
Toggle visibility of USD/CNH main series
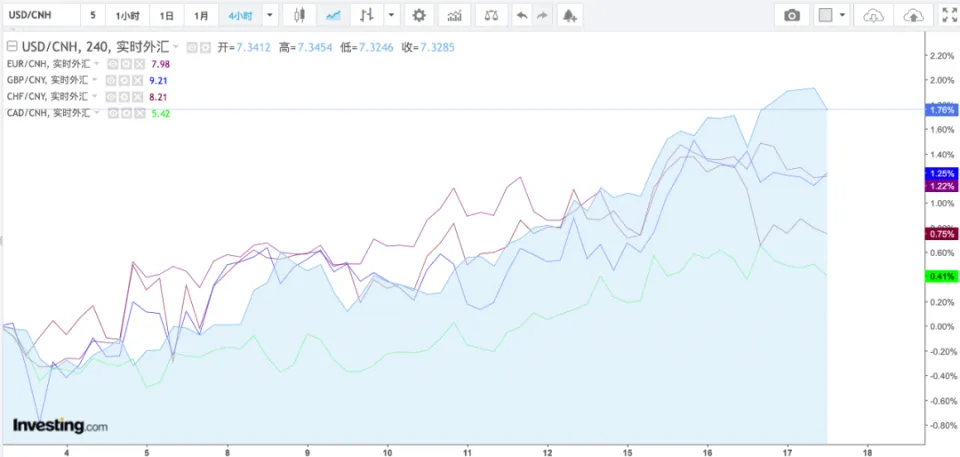[x=192, y=47]
